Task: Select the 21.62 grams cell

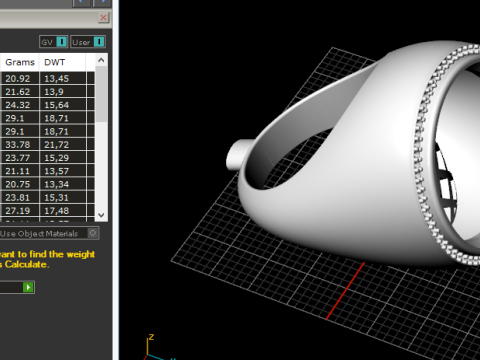Action: coord(20,92)
